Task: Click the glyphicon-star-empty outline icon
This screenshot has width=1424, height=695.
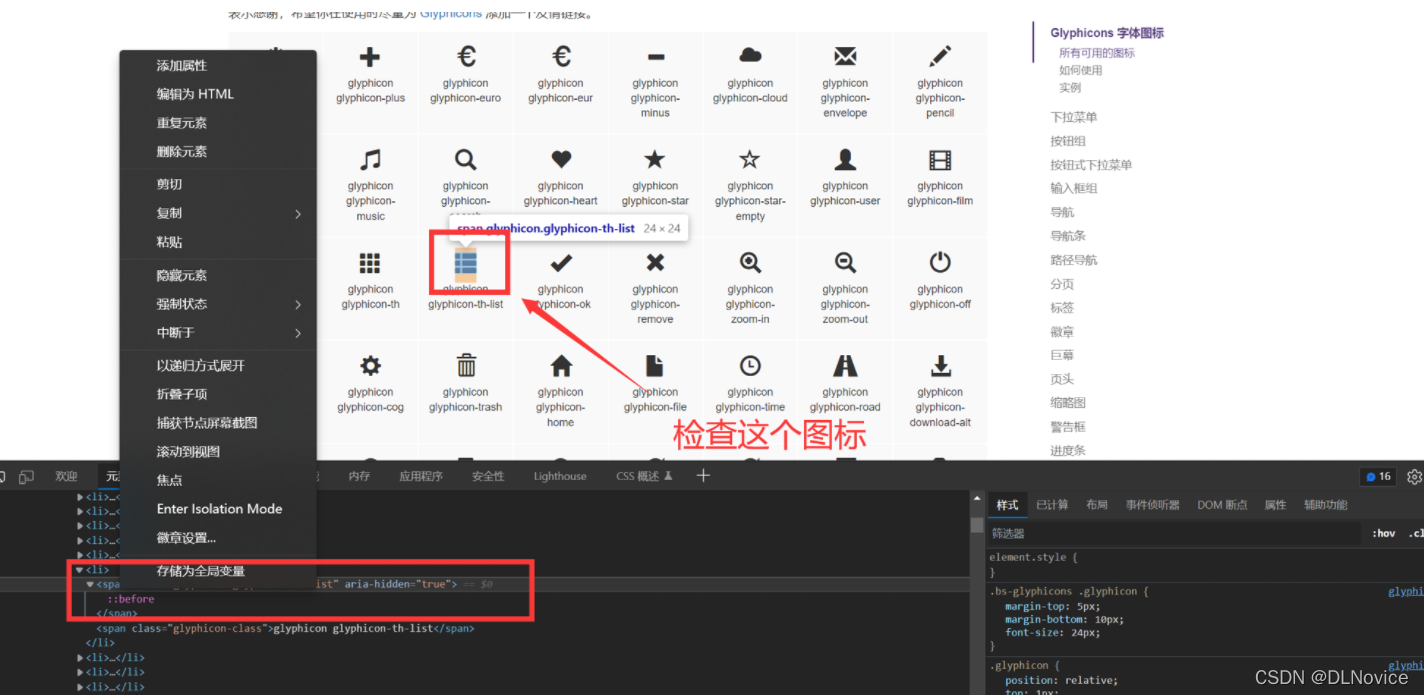Action: pyautogui.click(x=750, y=159)
